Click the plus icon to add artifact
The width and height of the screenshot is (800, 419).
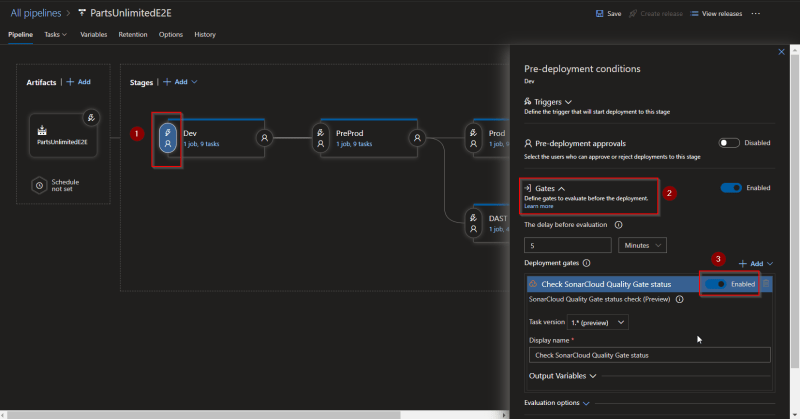point(70,82)
